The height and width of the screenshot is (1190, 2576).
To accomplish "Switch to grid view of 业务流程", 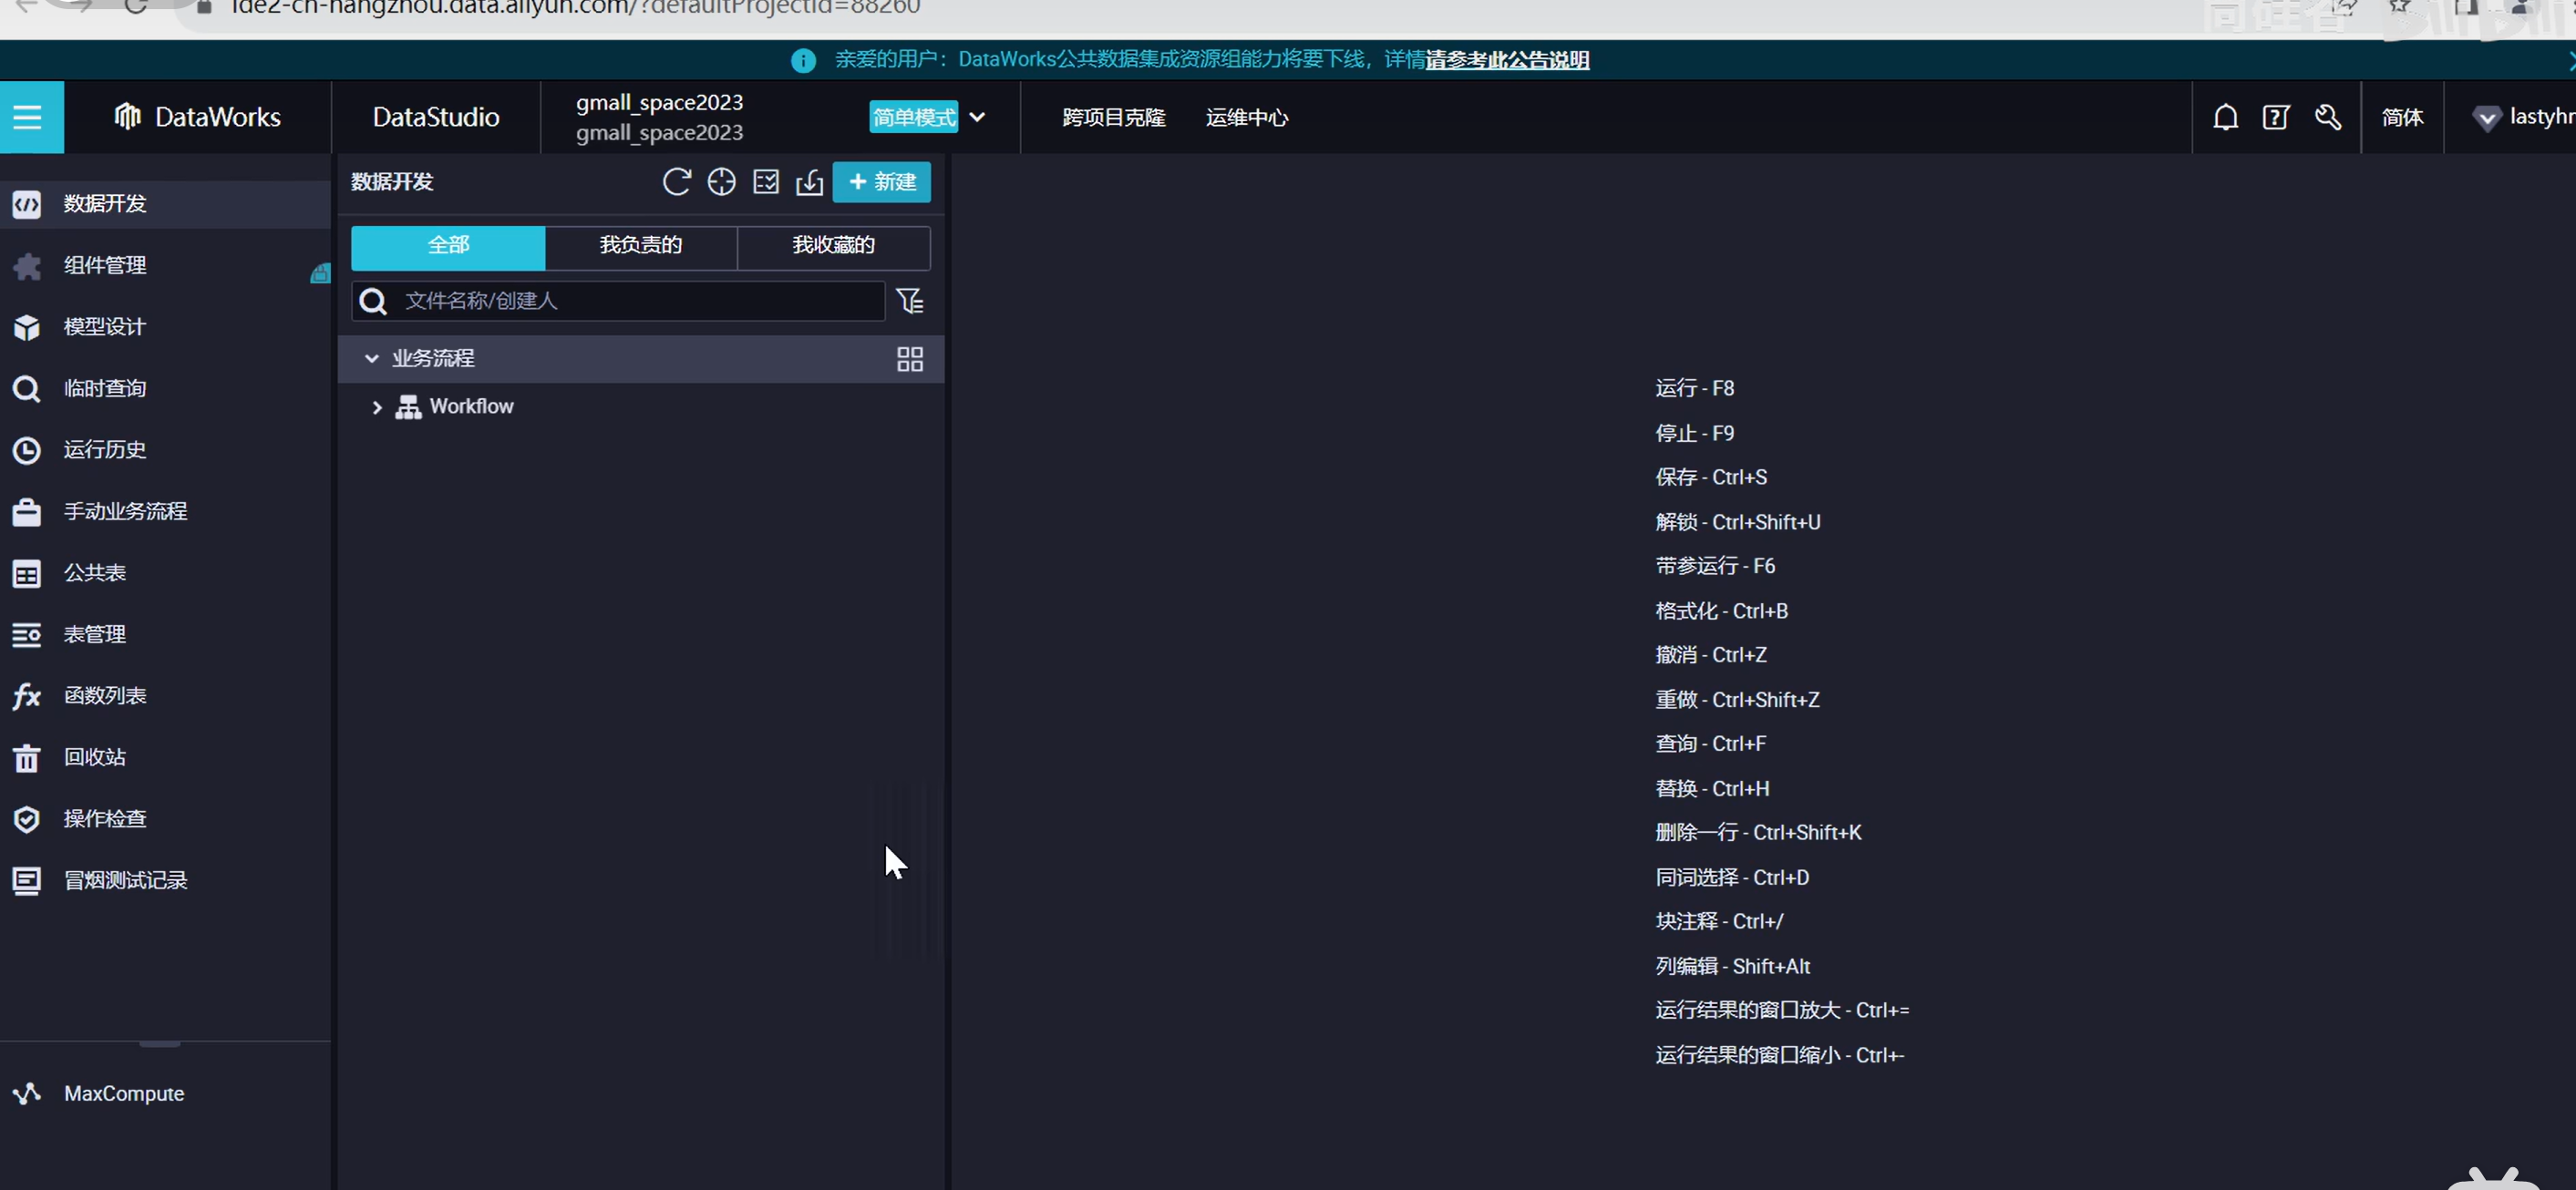I will coord(909,359).
